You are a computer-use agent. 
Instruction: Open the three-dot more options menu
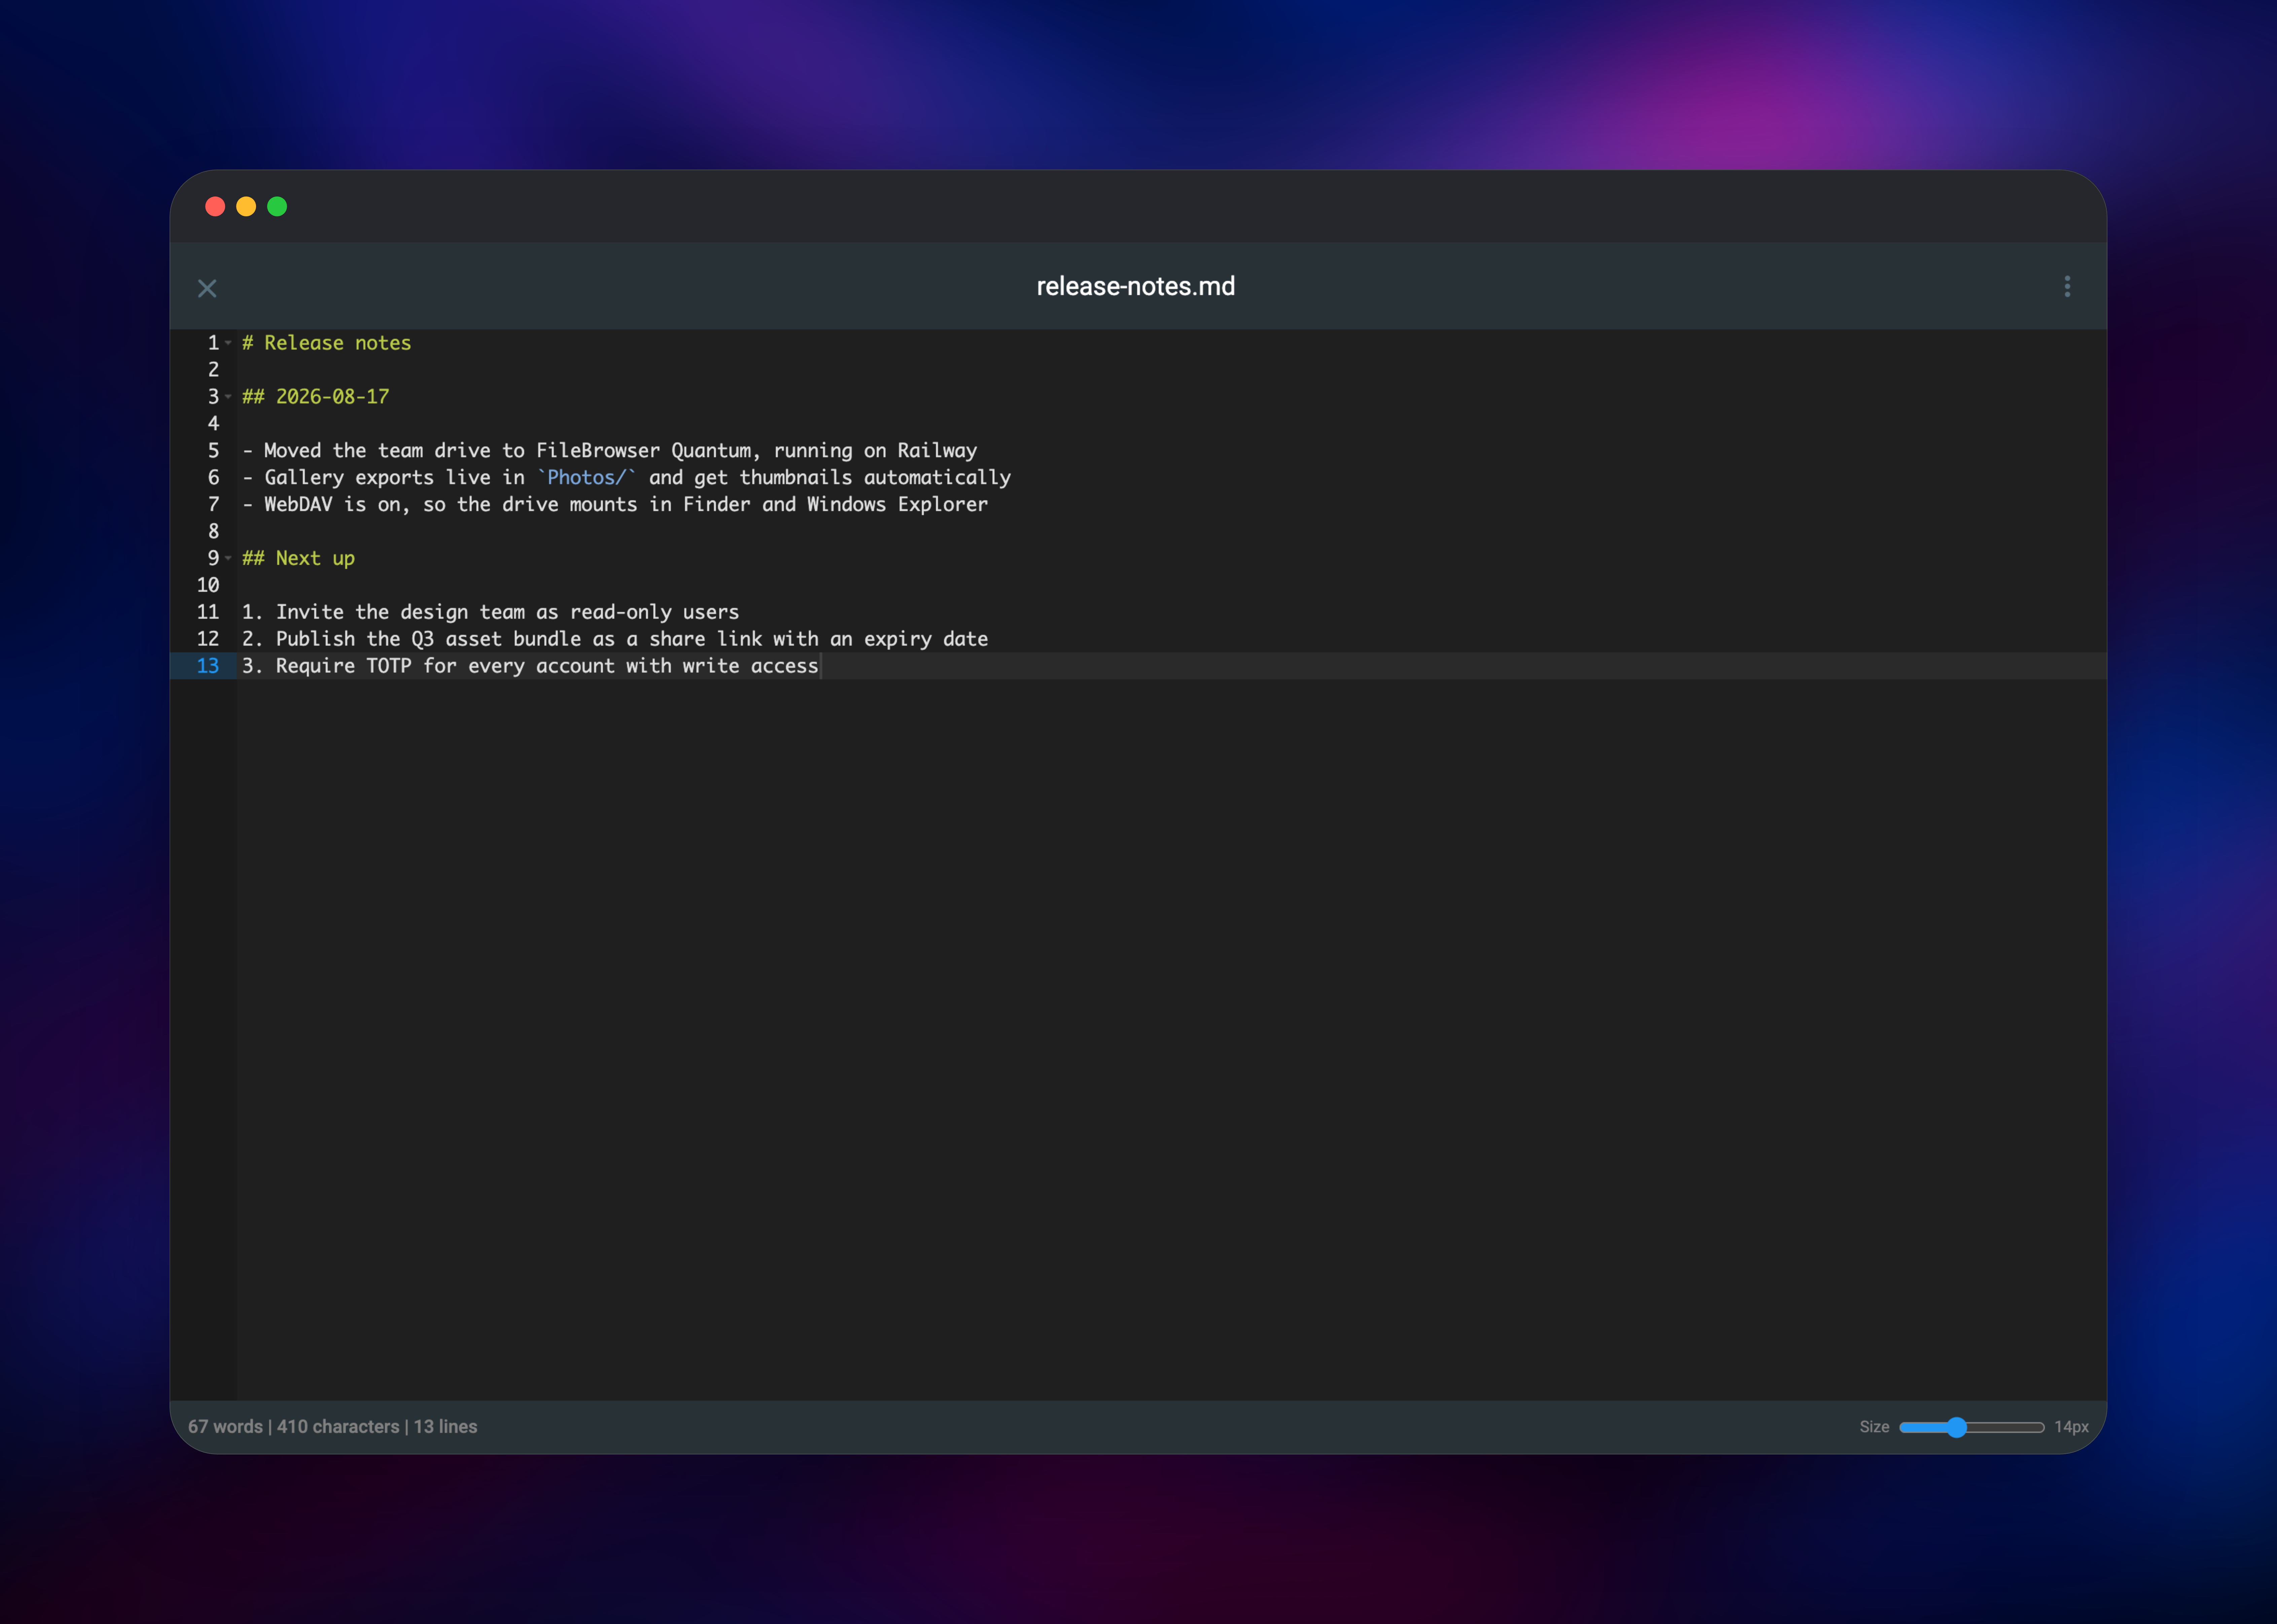[2067, 287]
